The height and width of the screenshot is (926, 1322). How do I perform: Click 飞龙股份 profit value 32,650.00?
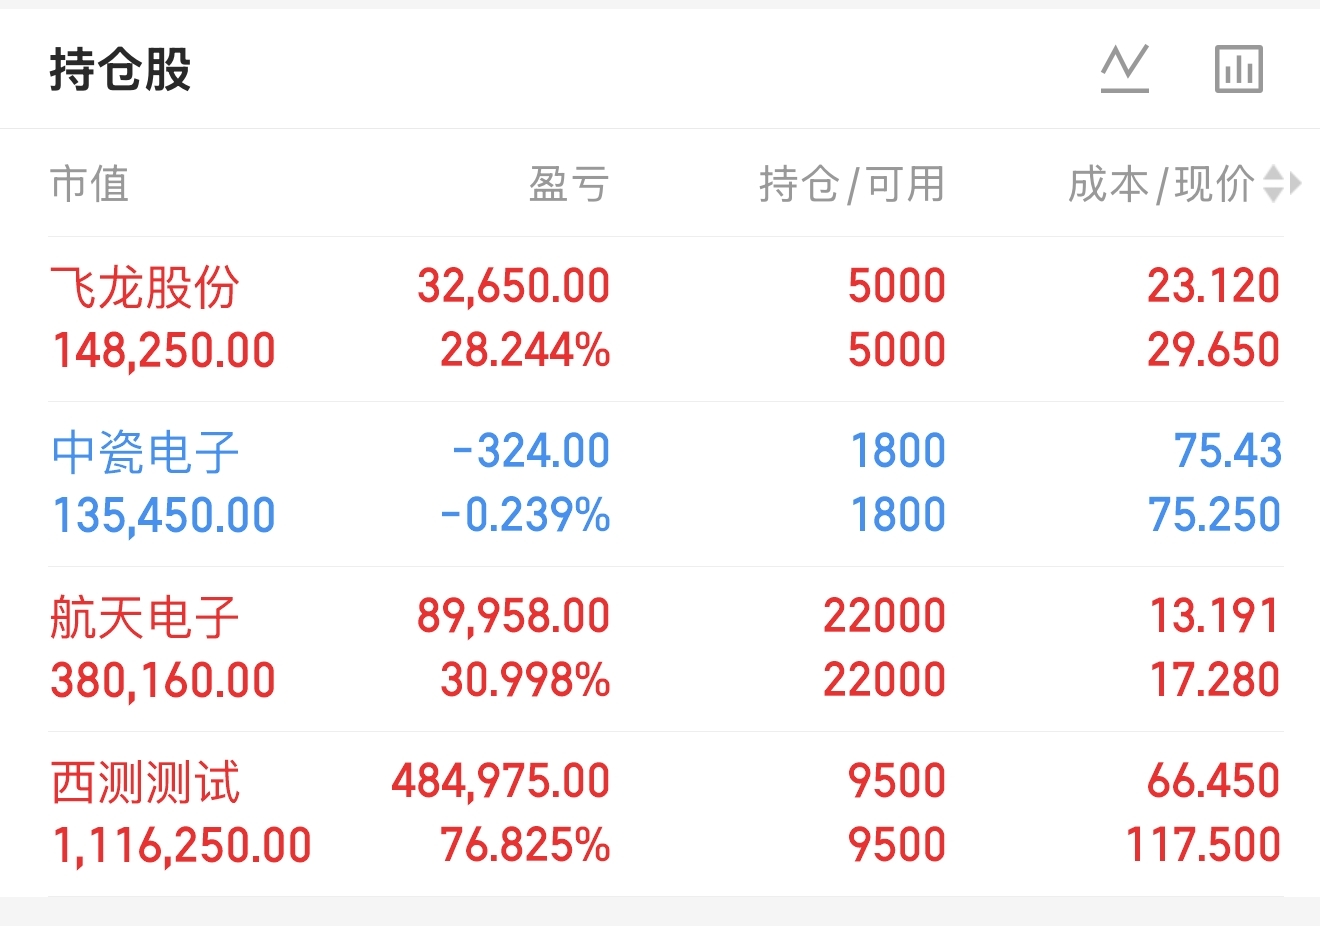513,286
